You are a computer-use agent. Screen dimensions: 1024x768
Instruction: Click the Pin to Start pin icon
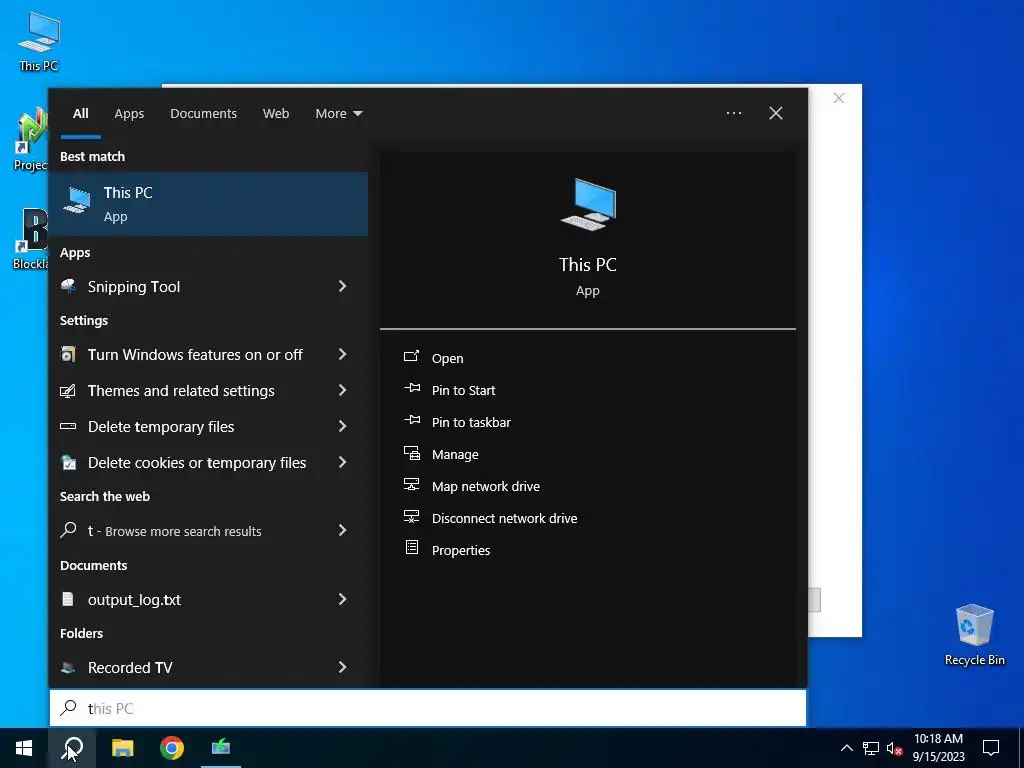411,389
